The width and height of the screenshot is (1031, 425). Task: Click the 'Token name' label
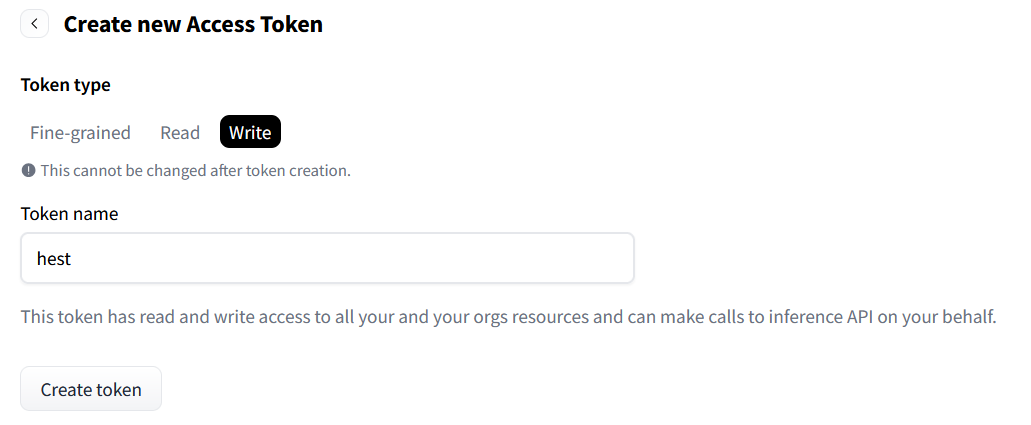[x=69, y=213]
